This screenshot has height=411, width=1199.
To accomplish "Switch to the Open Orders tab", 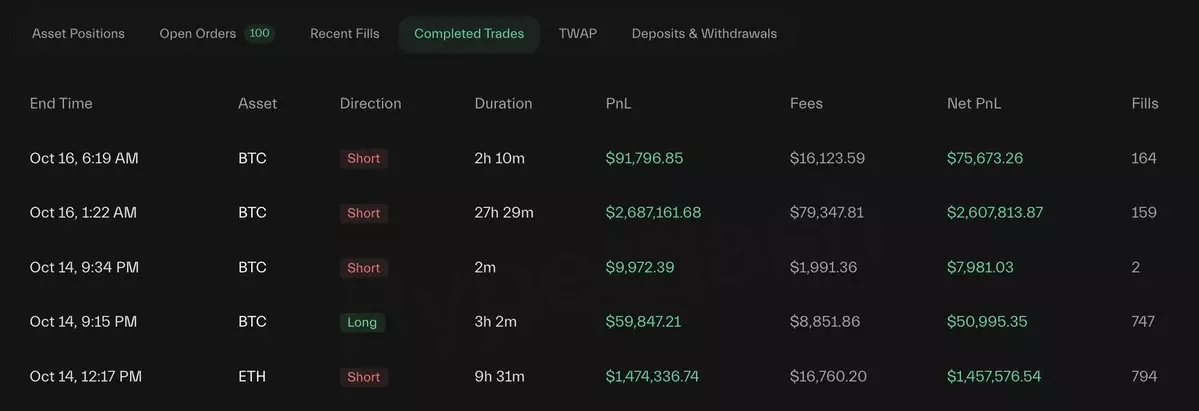I will [197, 34].
